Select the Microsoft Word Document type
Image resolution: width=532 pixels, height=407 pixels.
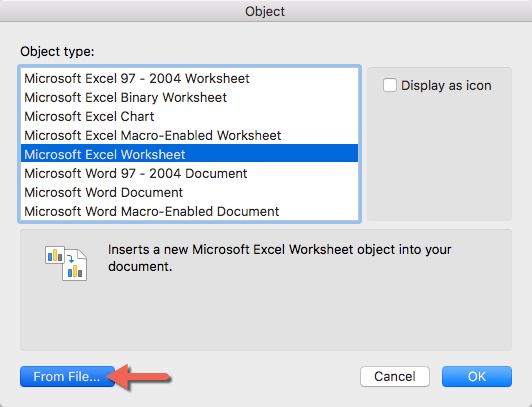coord(189,192)
